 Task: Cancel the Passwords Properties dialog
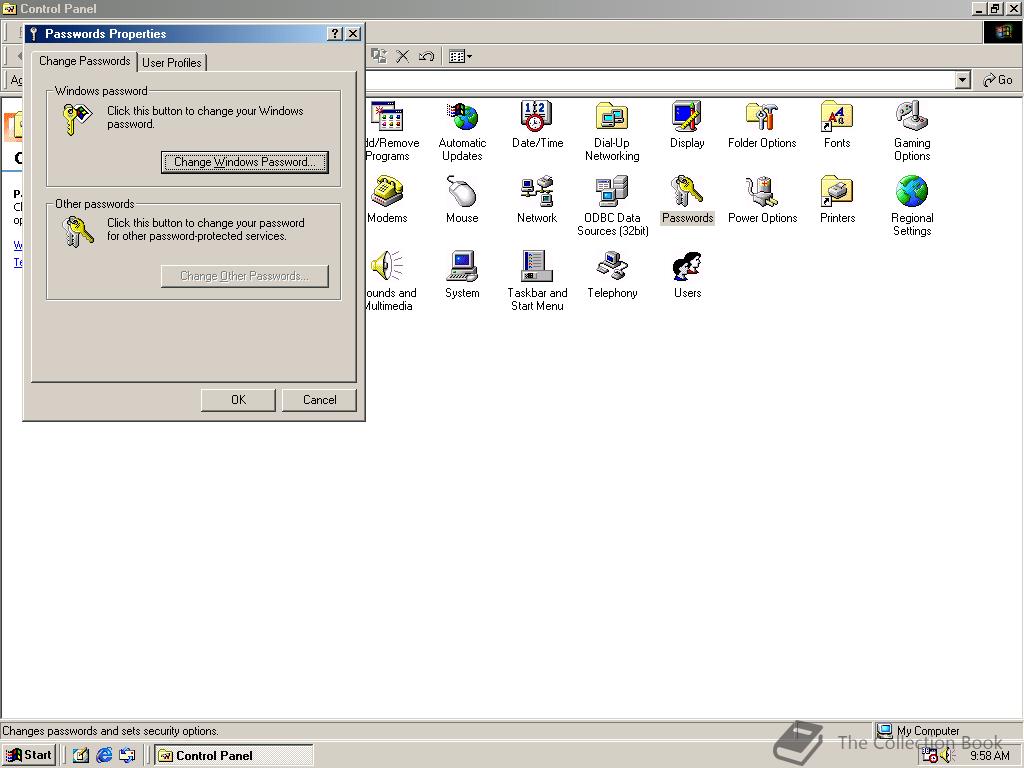319,400
